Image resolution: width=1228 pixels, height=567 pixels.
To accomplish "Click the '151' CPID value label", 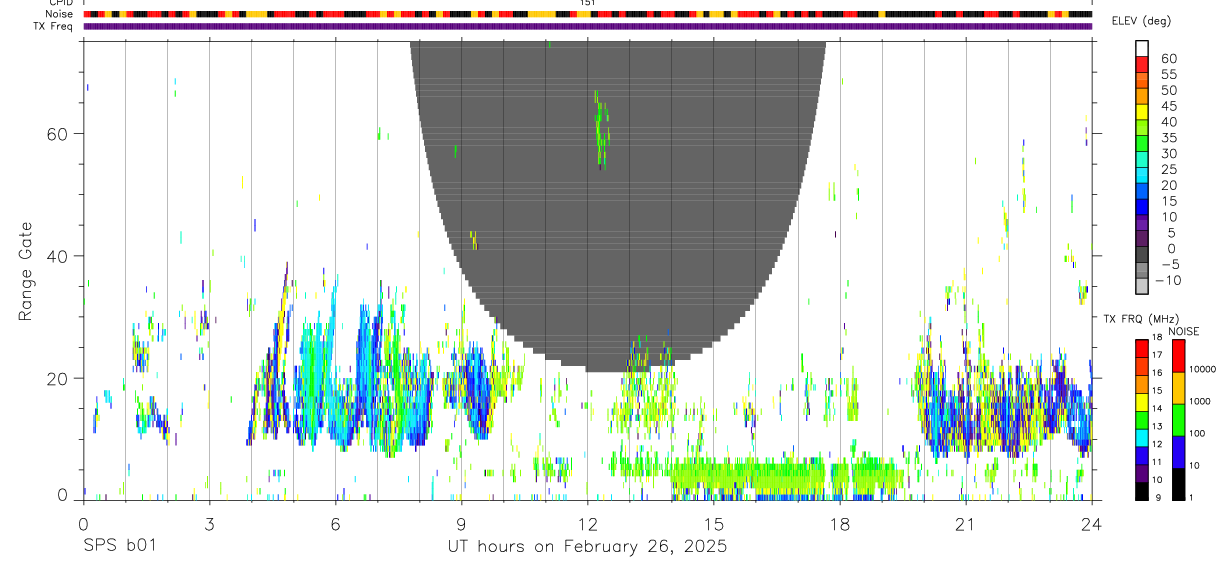I will 588,3.
